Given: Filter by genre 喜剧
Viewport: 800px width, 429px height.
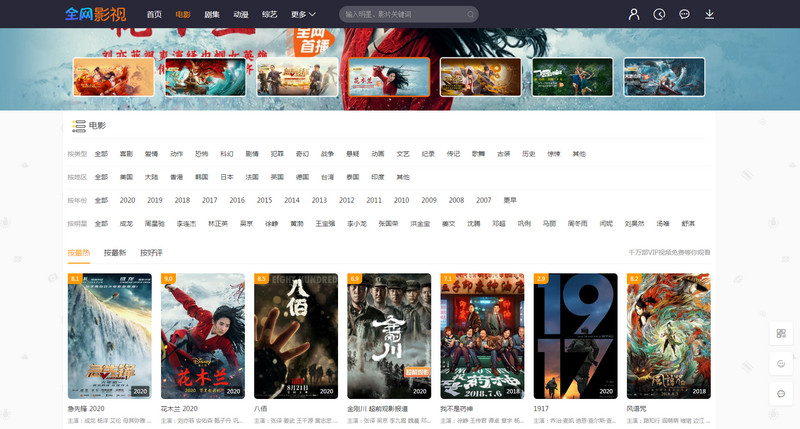Looking at the screenshot, I should pyautogui.click(x=126, y=154).
